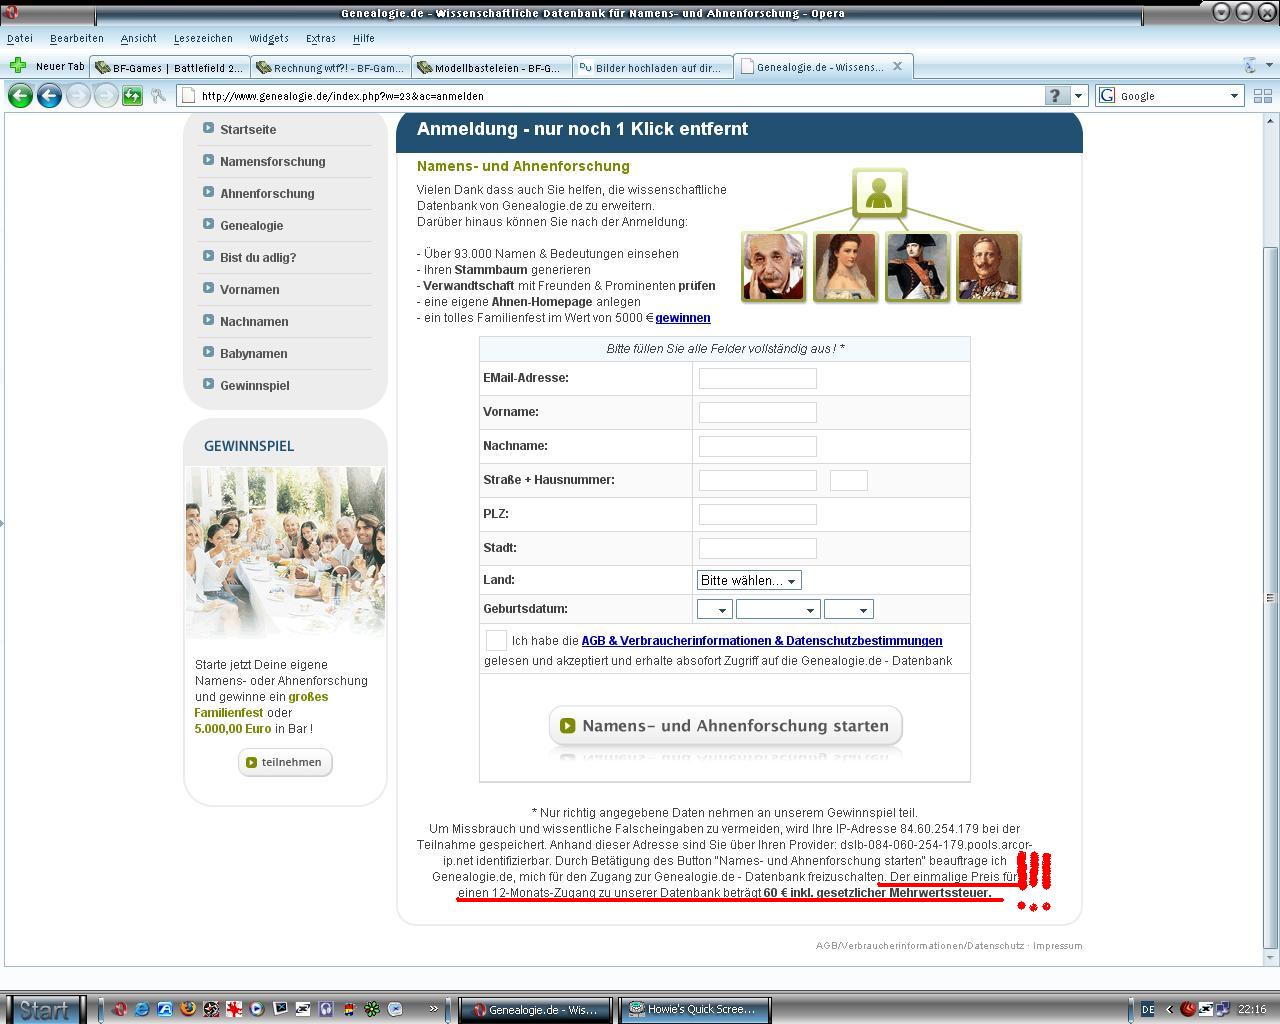Switch to Modellbasteleien tab
Viewport: 1280px width, 1024px height.
pos(491,67)
